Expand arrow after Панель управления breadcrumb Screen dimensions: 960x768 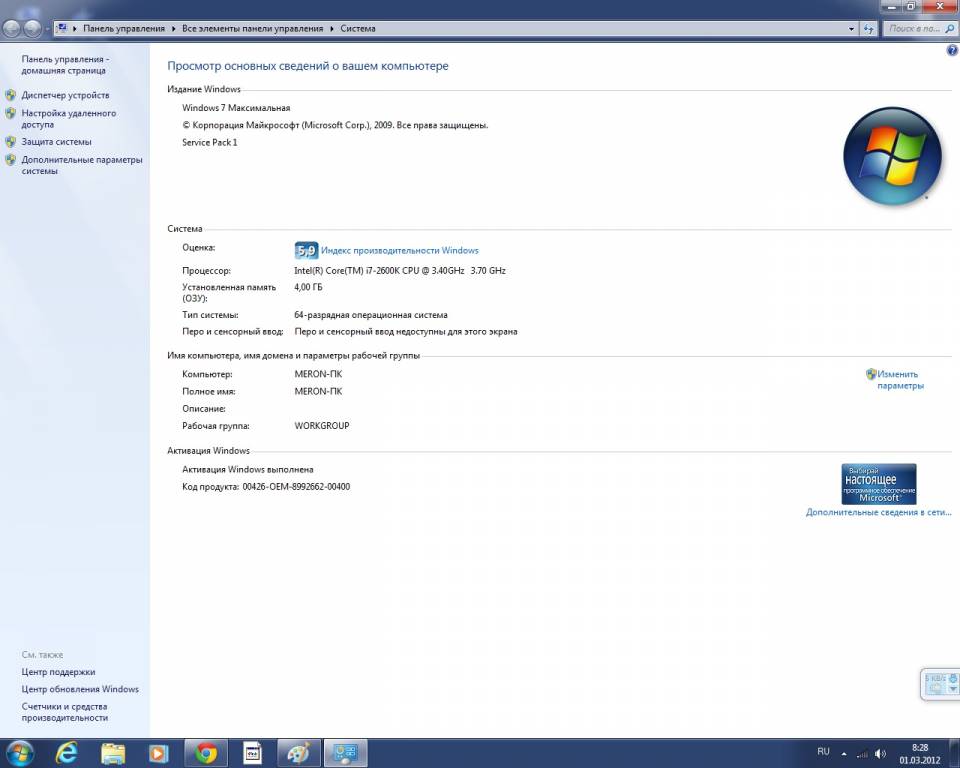173,28
